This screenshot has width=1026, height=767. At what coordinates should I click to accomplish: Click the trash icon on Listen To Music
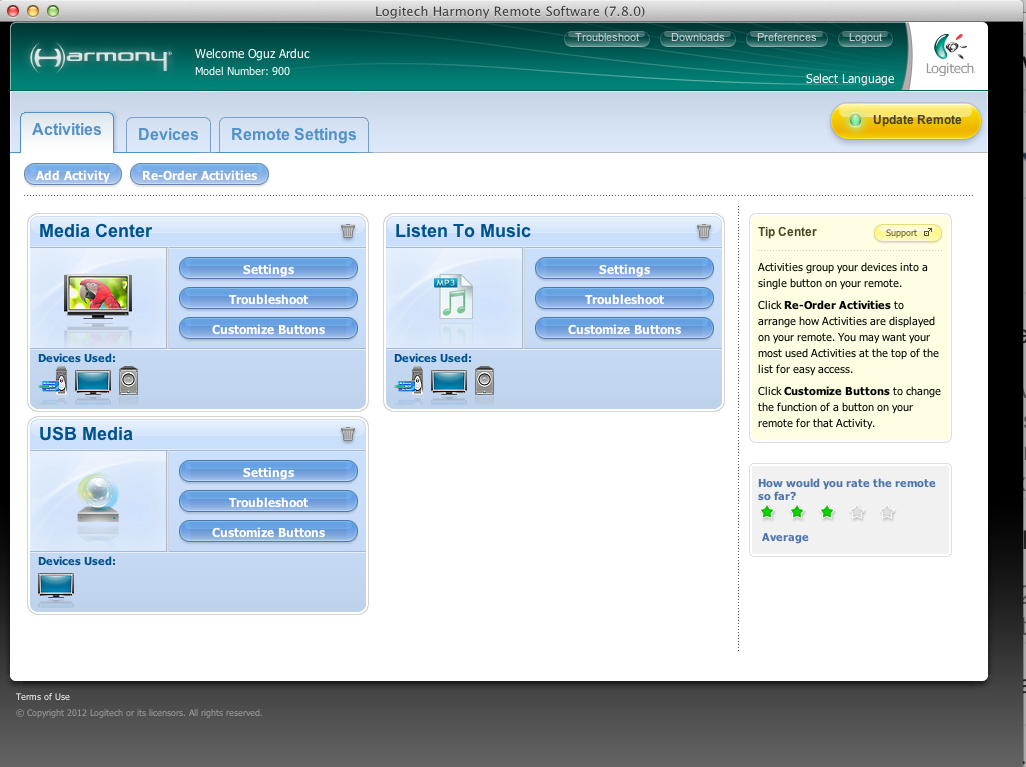(x=704, y=231)
